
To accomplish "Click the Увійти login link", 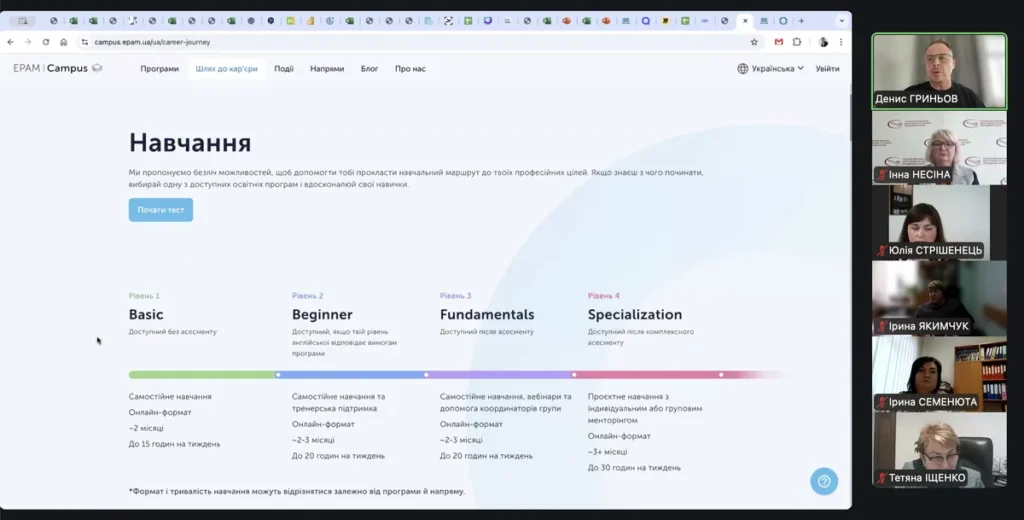I will point(827,69).
